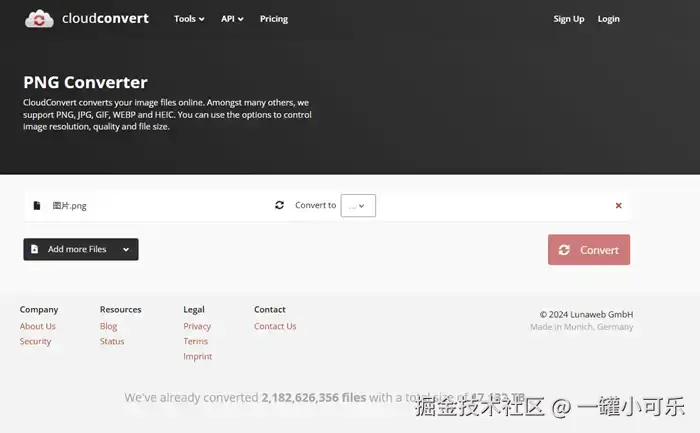Open the Tools menu
The width and height of the screenshot is (700, 433).
coord(189,19)
